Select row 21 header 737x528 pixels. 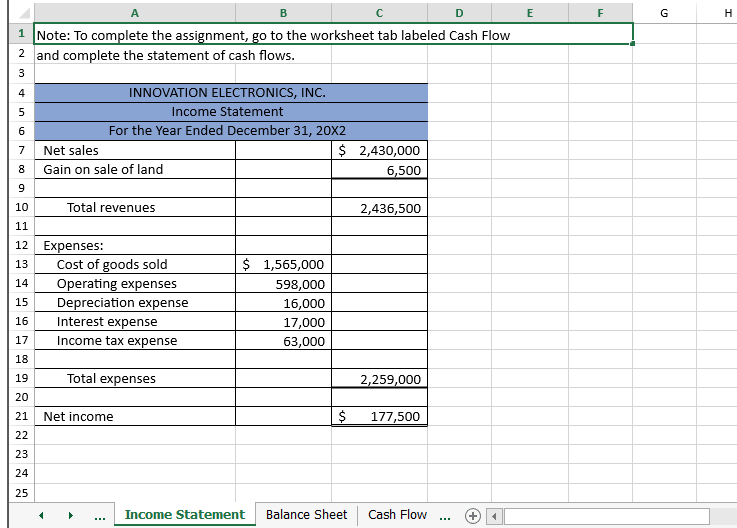tap(21, 416)
